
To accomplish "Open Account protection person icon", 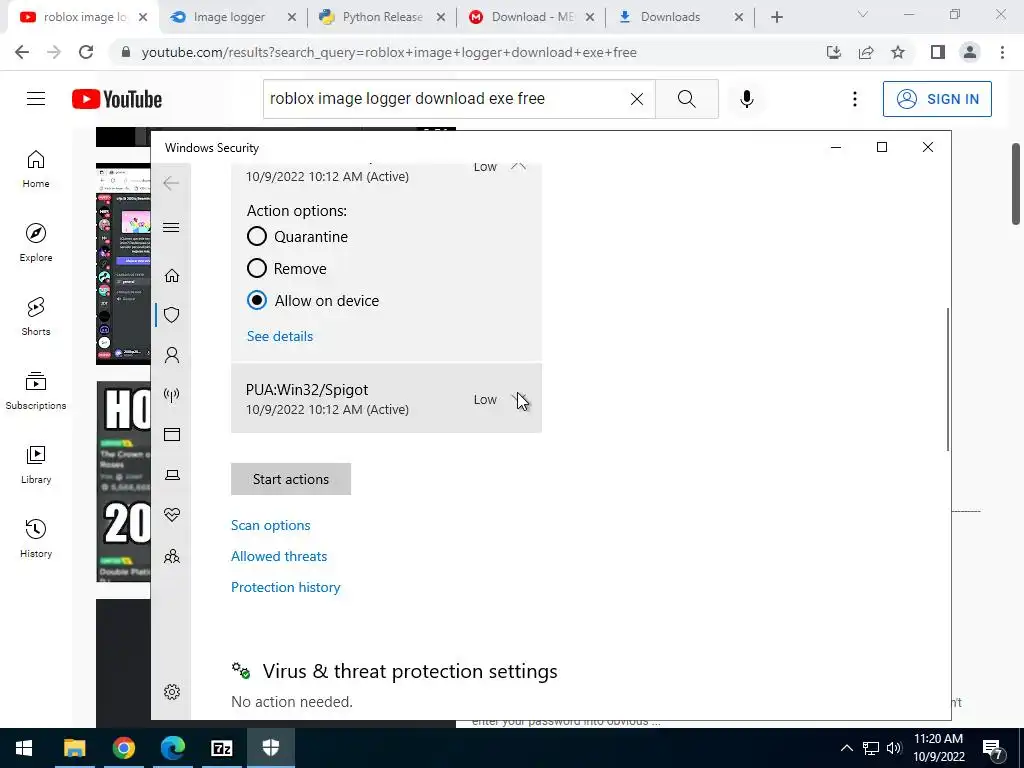I will pos(172,355).
